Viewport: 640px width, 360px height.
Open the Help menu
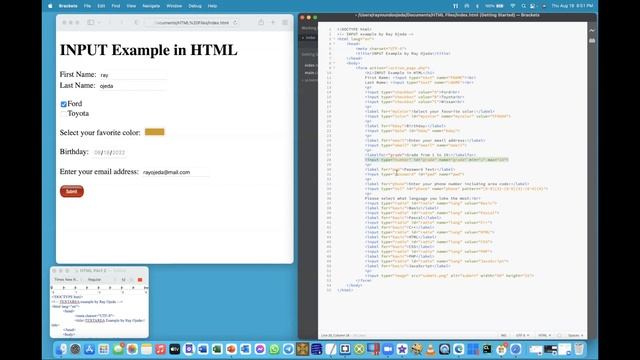[212, 6]
